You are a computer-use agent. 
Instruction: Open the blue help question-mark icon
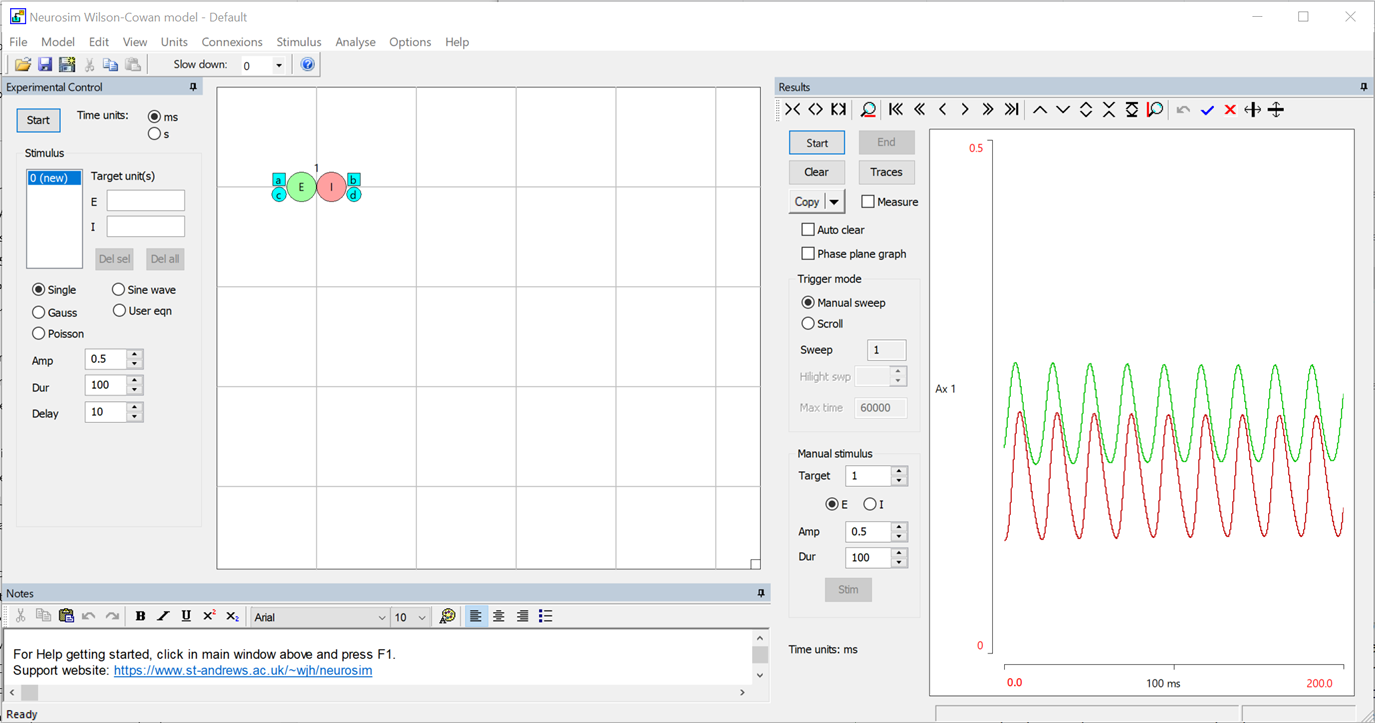tap(308, 65)
